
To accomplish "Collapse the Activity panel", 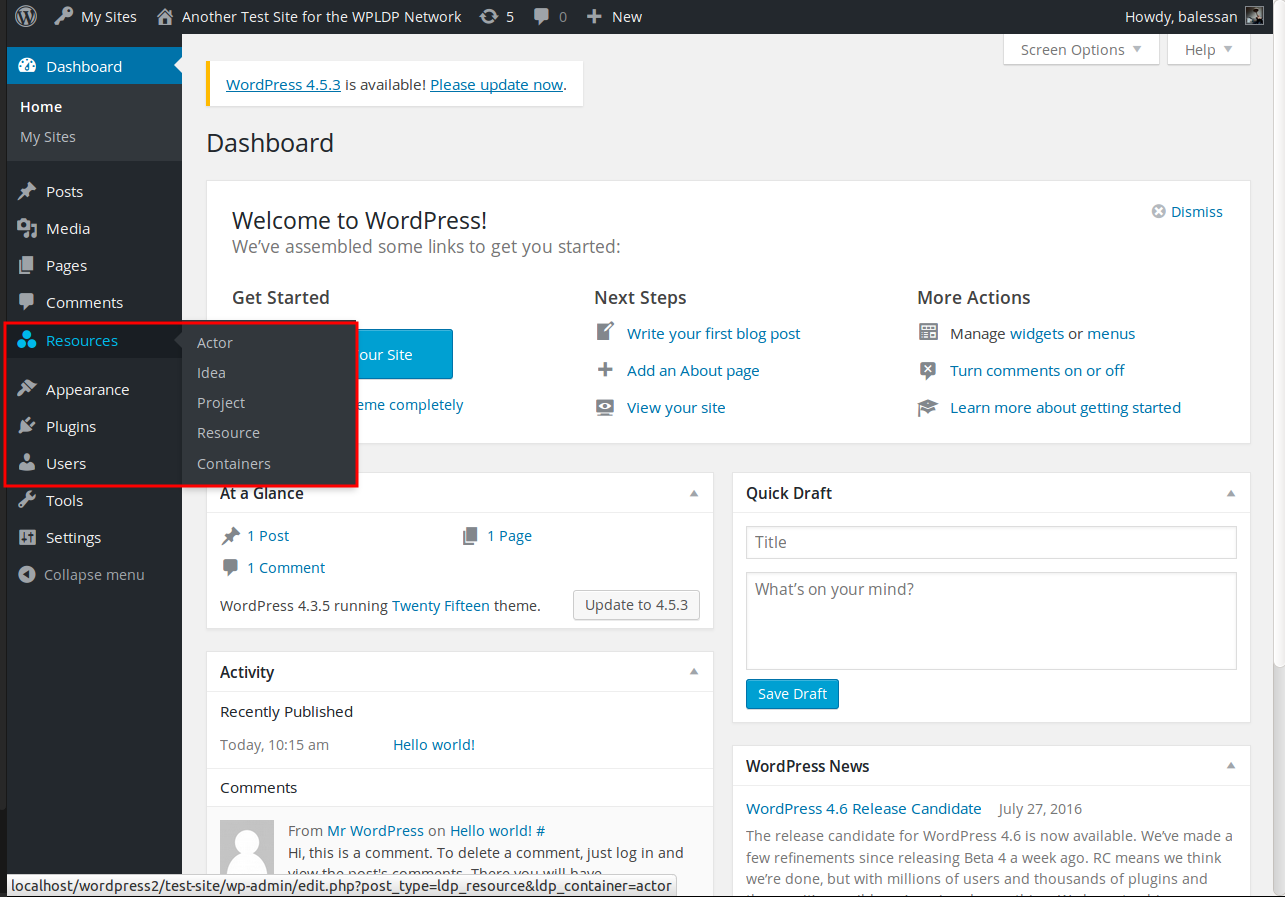I will tap(694, 672).
